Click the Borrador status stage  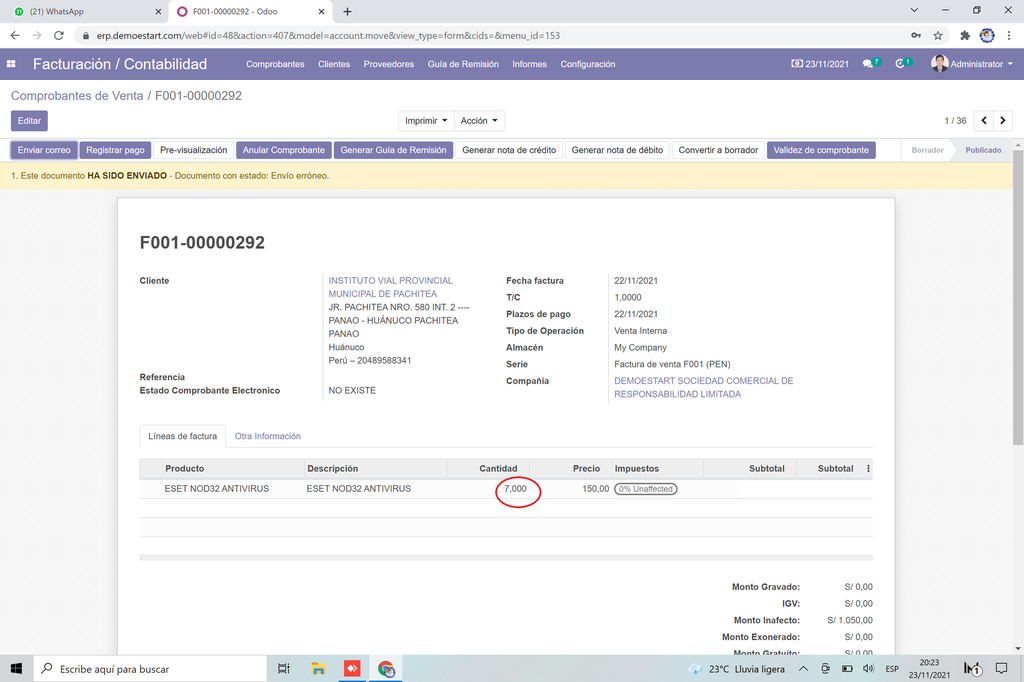coord(927,150)
